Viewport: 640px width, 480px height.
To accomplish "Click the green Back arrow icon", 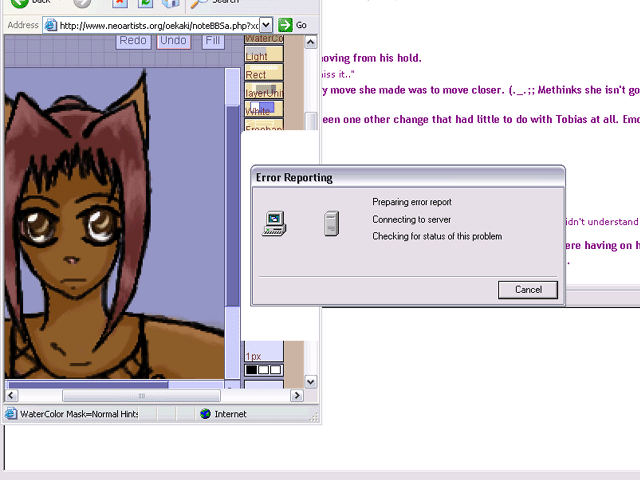I will tap(19, 2).
